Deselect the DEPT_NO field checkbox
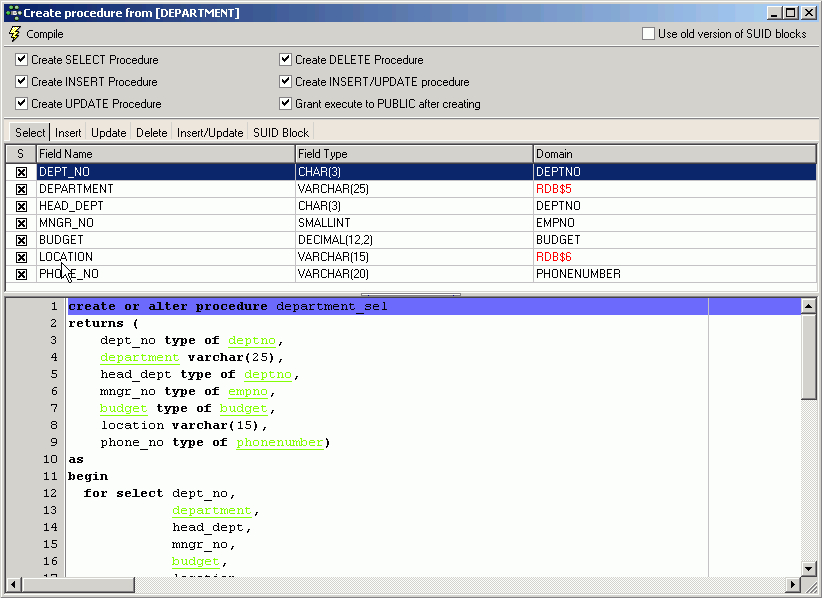 (x=21, y=172)
